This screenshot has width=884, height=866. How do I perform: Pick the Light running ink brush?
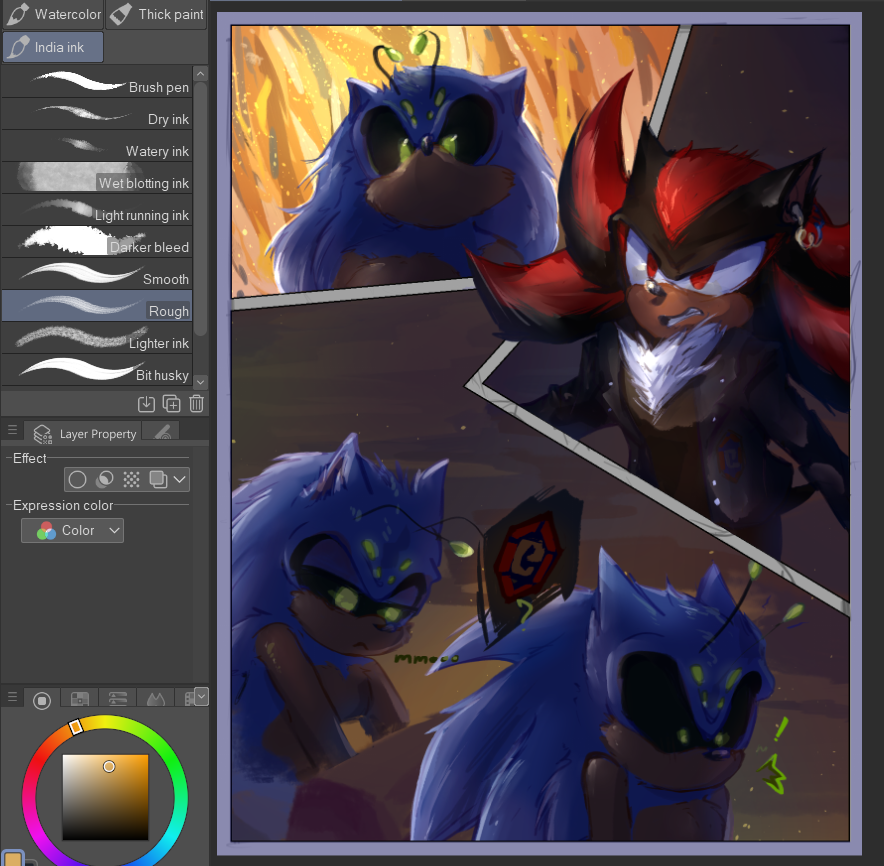click(x=97, y=210)
